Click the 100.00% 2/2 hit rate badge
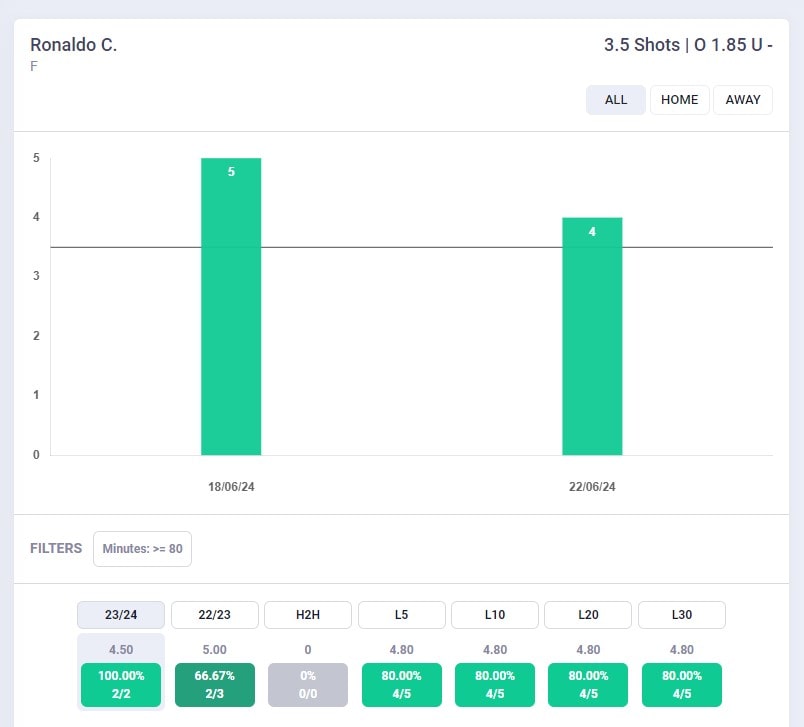This screenshot has width=804, height=727. 121,685
